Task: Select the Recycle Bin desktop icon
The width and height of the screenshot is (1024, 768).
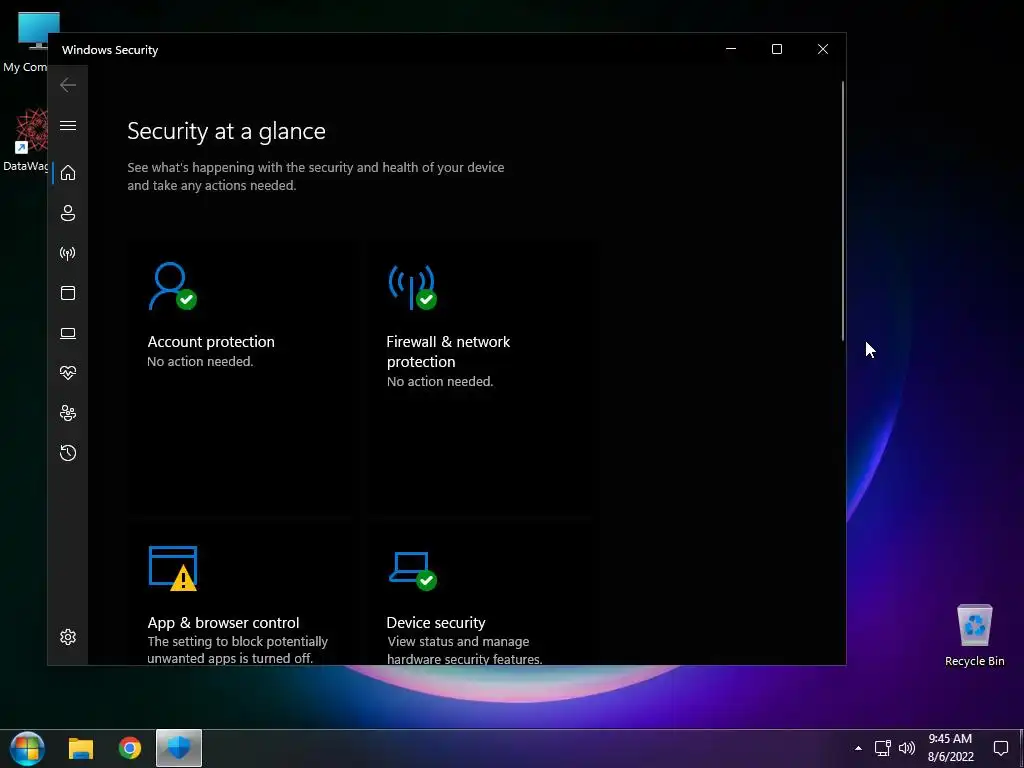Action: tap(974, 635)
